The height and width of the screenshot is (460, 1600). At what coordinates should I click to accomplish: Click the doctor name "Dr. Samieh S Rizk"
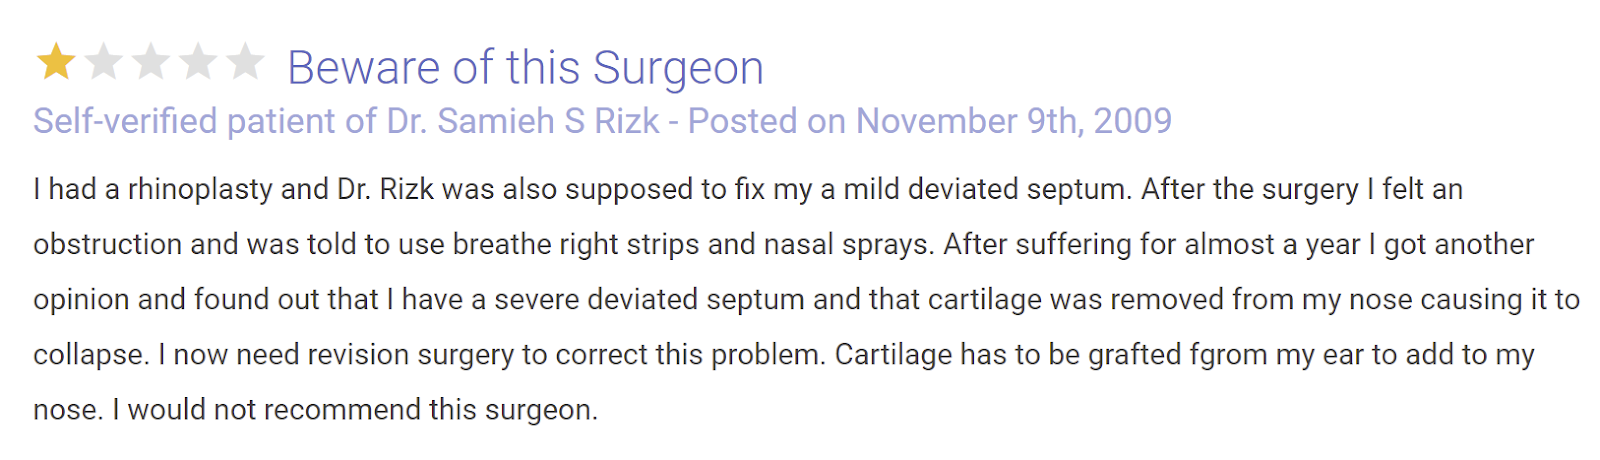pos(523,121)
